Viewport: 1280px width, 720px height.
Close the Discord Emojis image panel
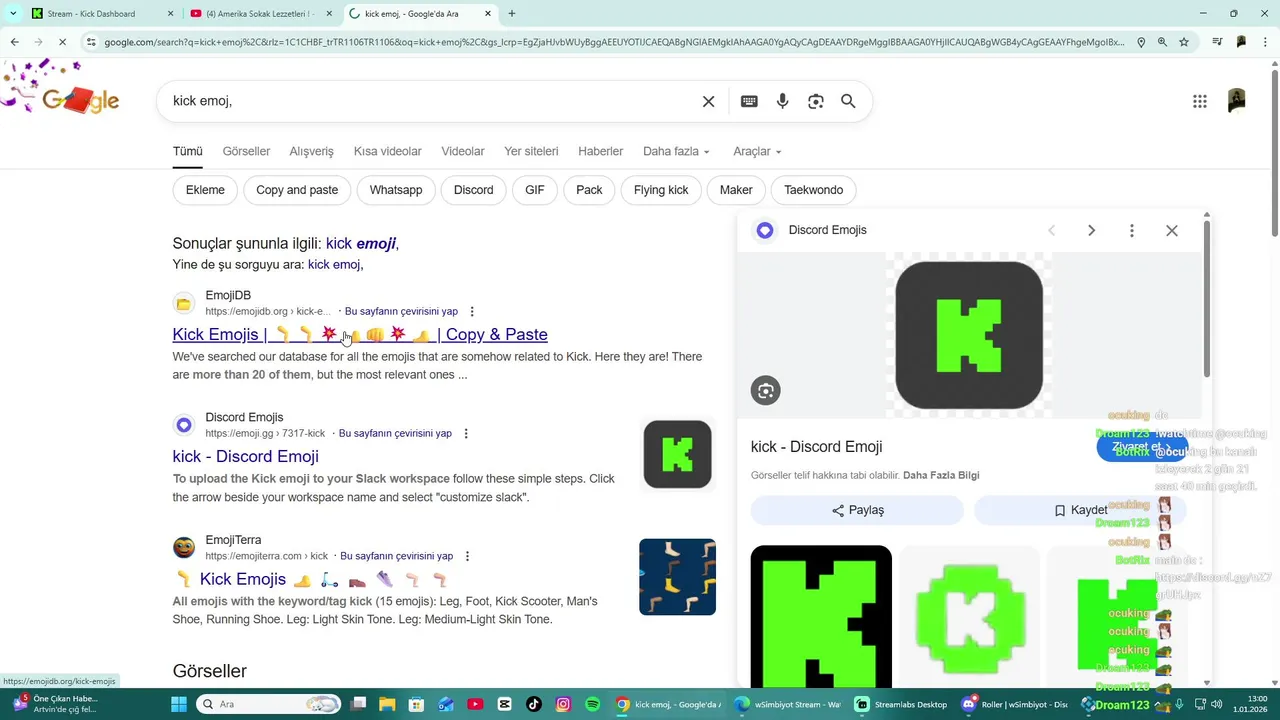coord(1172,230)
